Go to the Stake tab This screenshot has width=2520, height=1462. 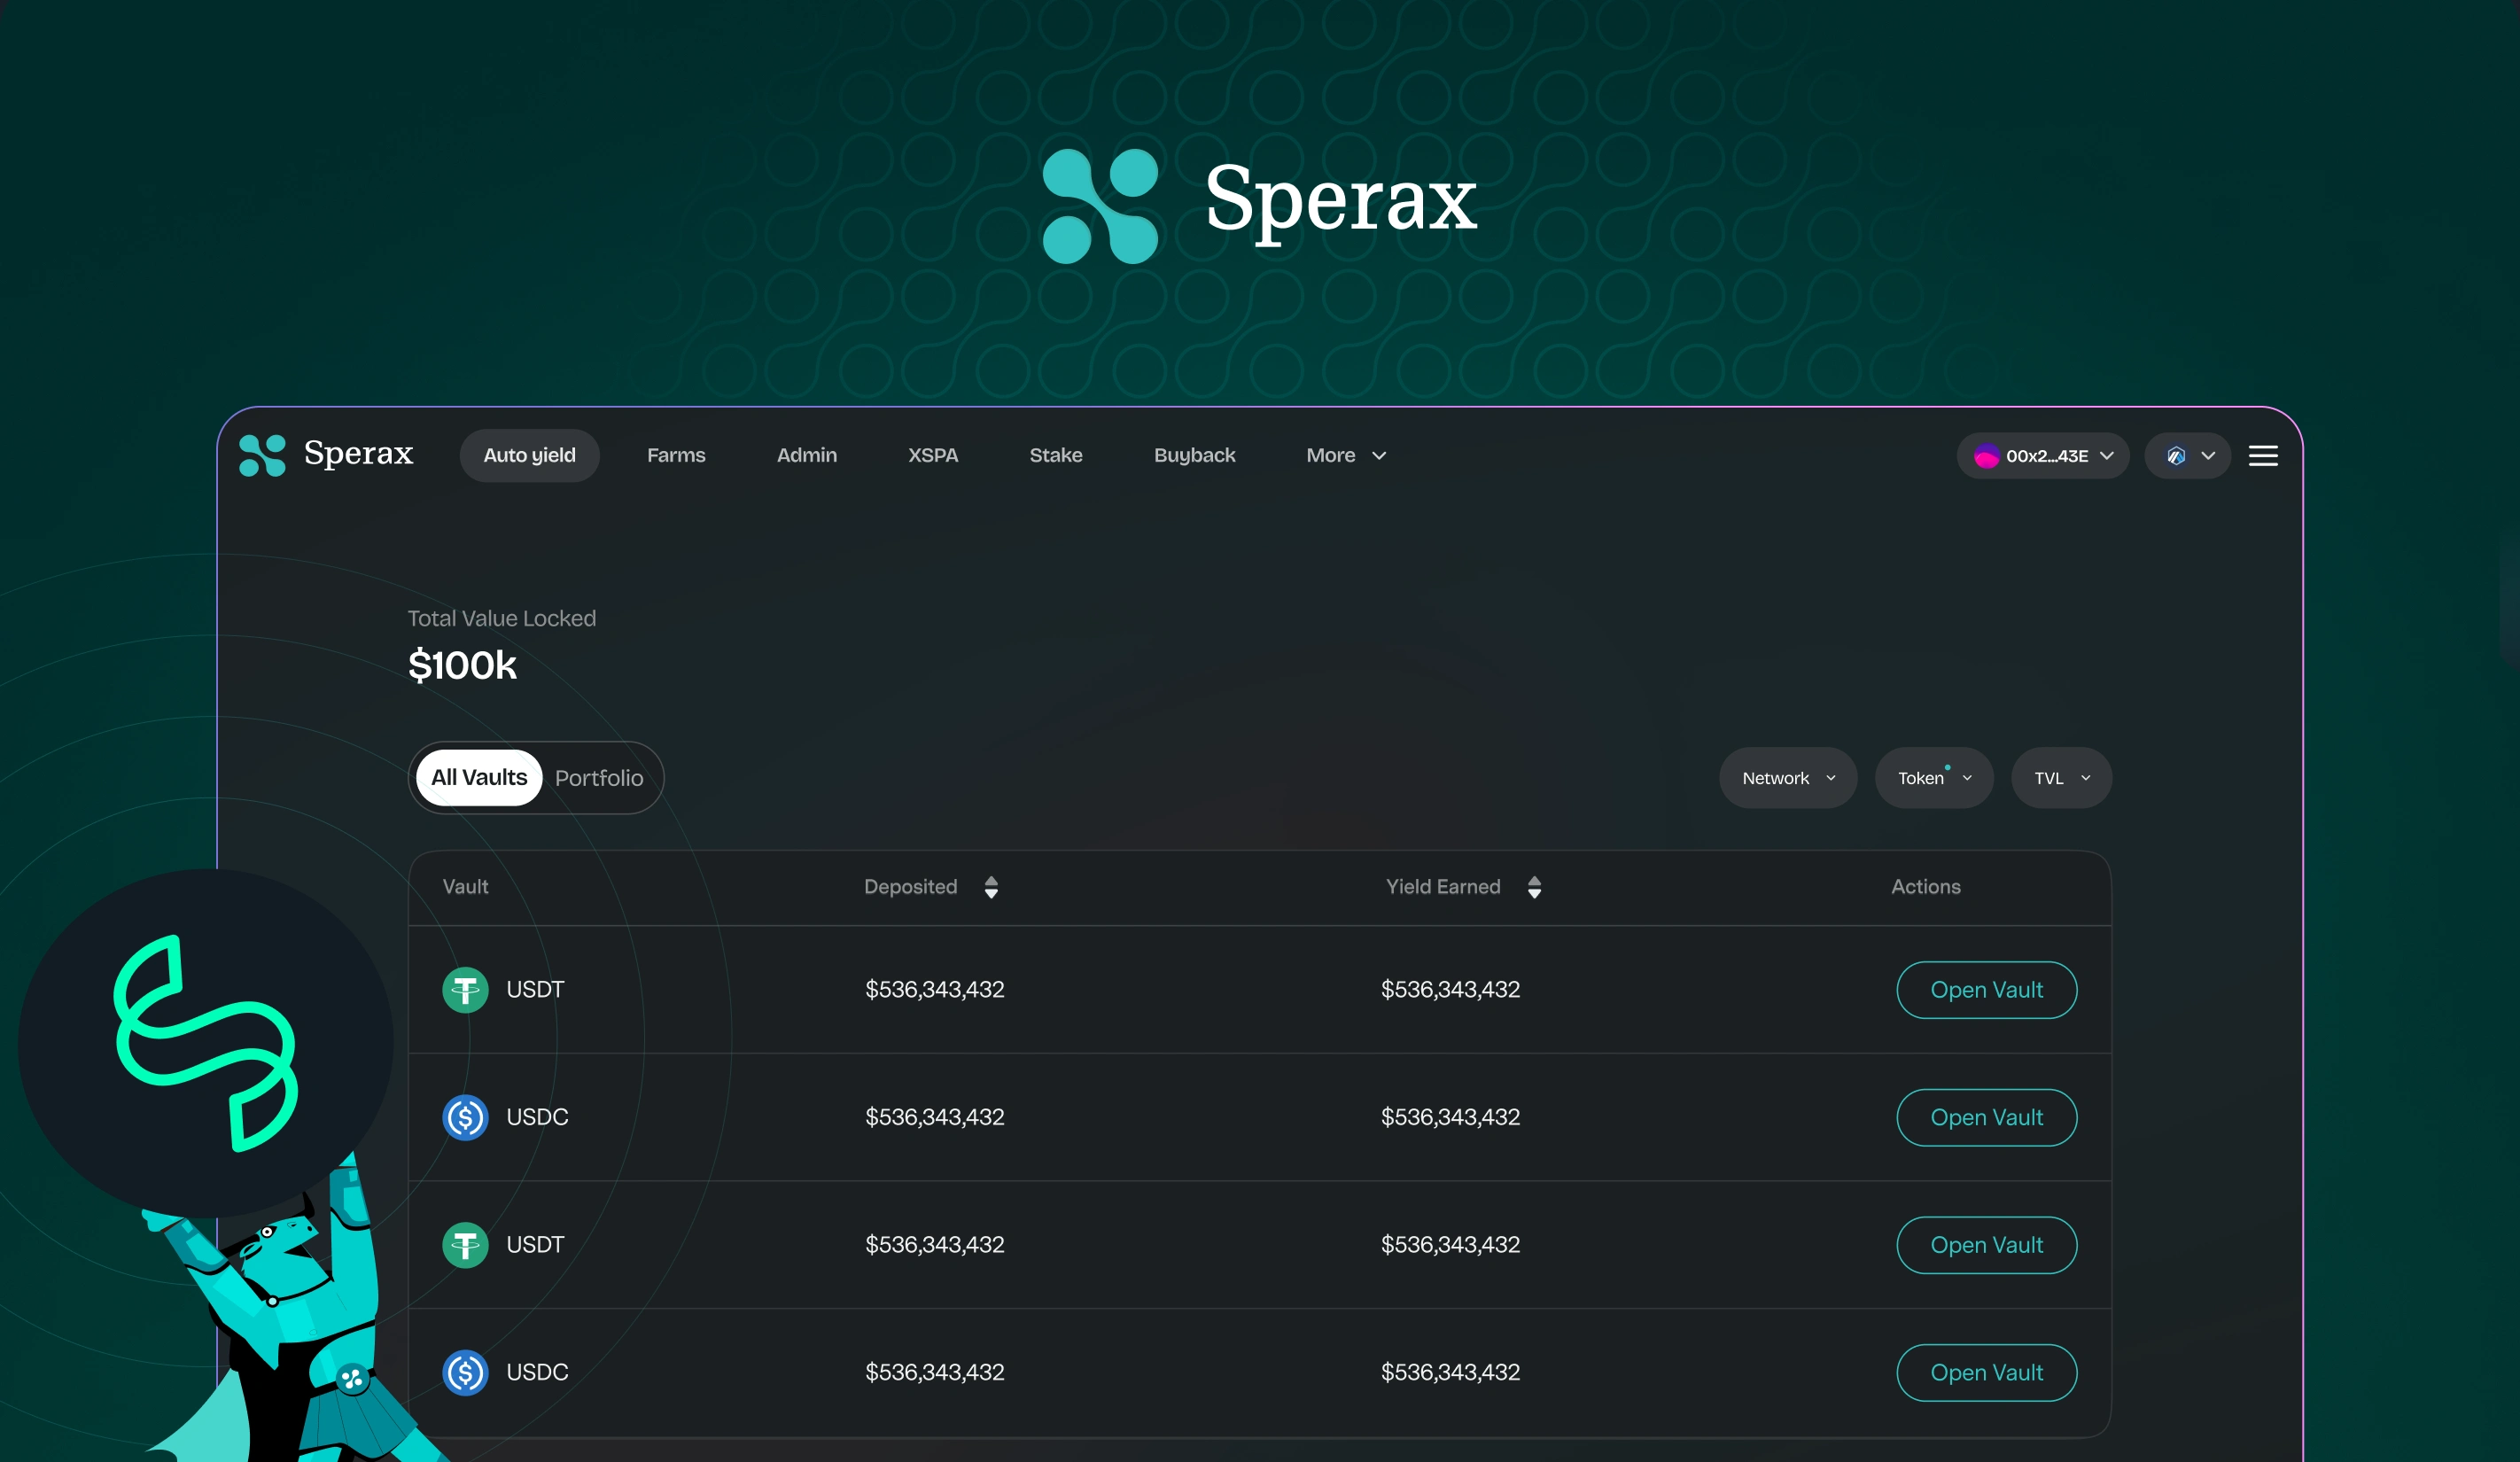click(1055, 456)
